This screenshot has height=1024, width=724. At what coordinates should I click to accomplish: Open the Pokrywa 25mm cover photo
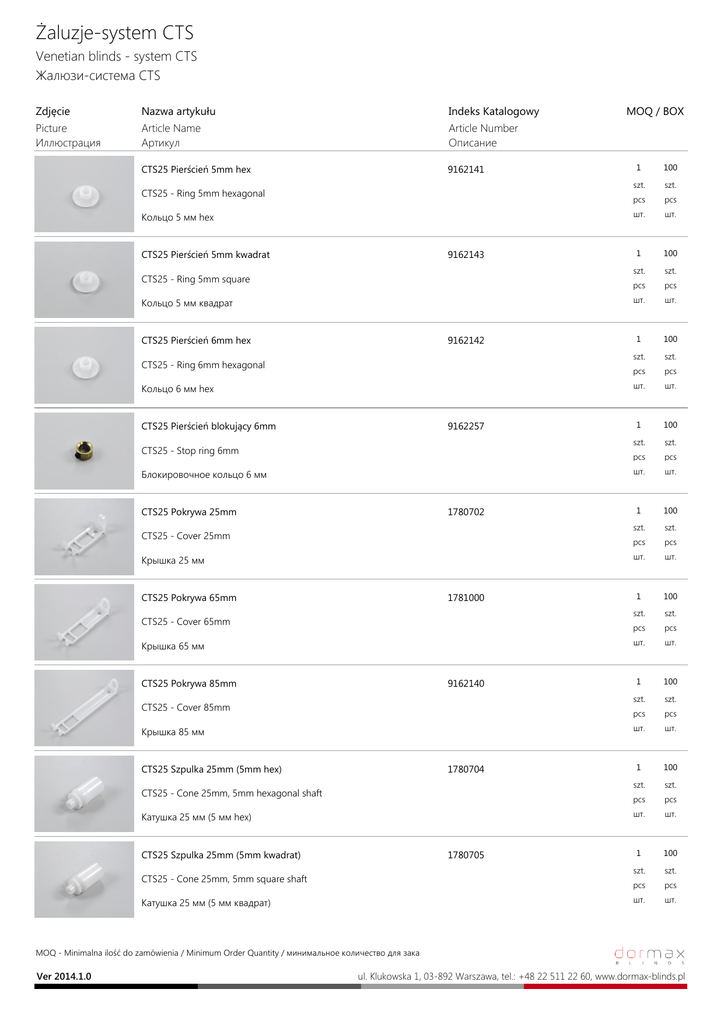tap(85, 537)
